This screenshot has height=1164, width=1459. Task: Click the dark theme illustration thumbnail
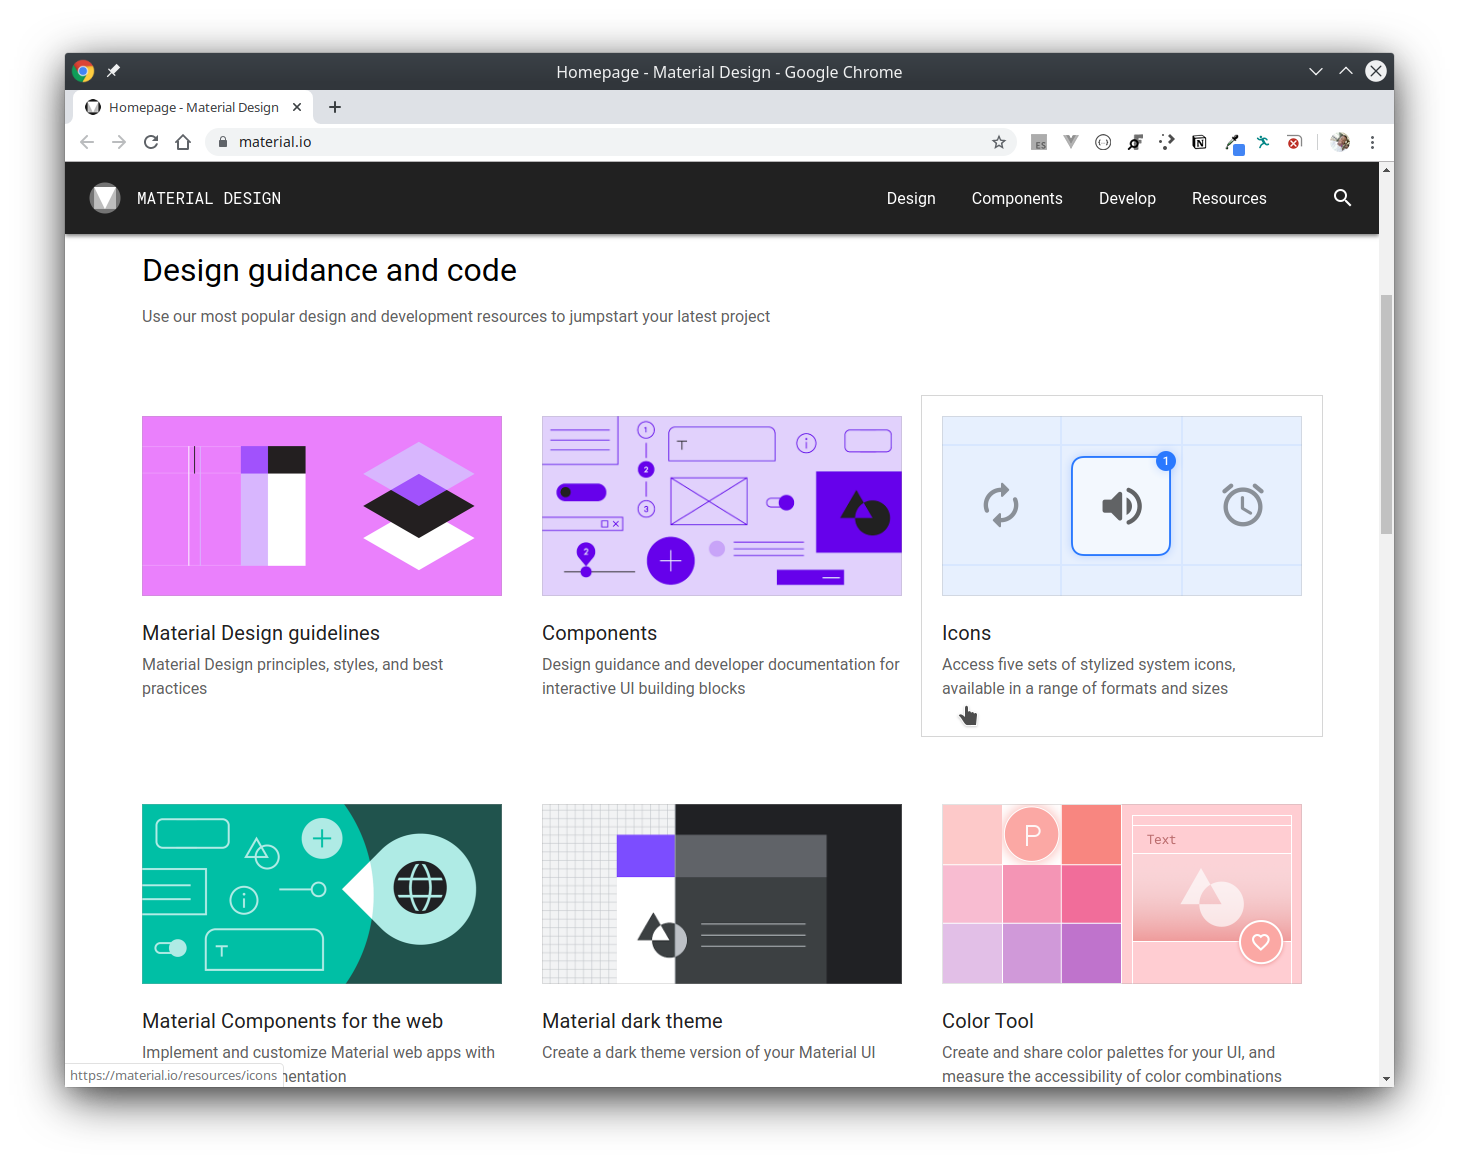pos(722,894)
